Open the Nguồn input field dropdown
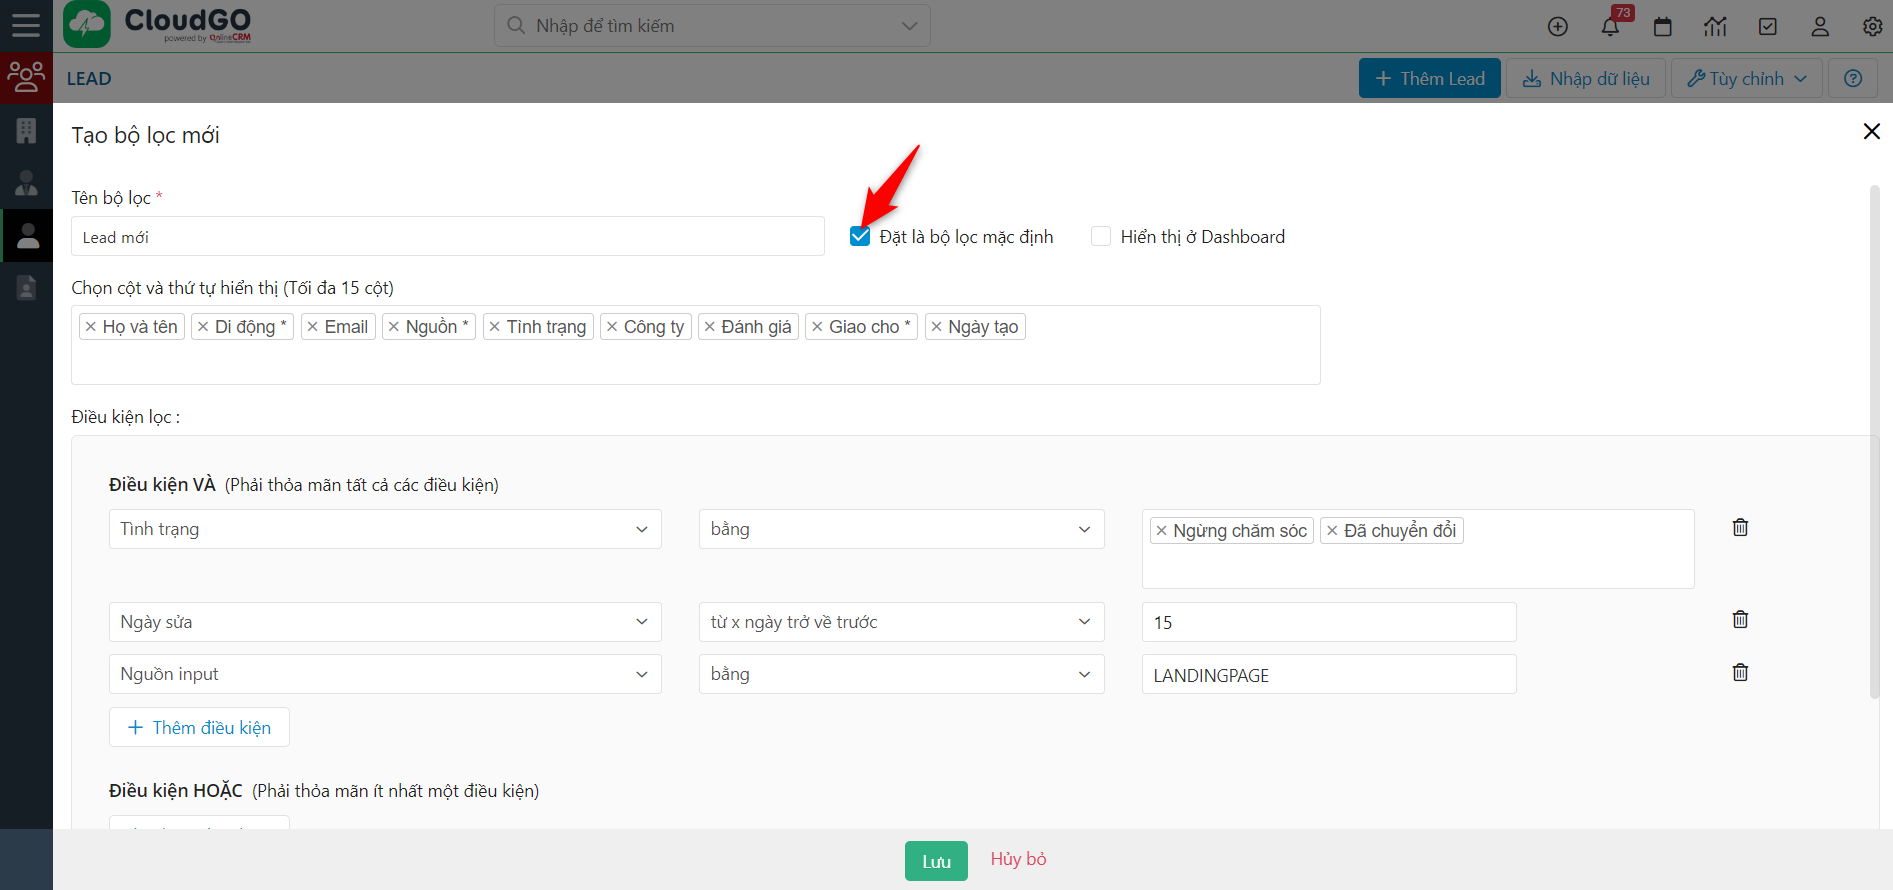 385,674
